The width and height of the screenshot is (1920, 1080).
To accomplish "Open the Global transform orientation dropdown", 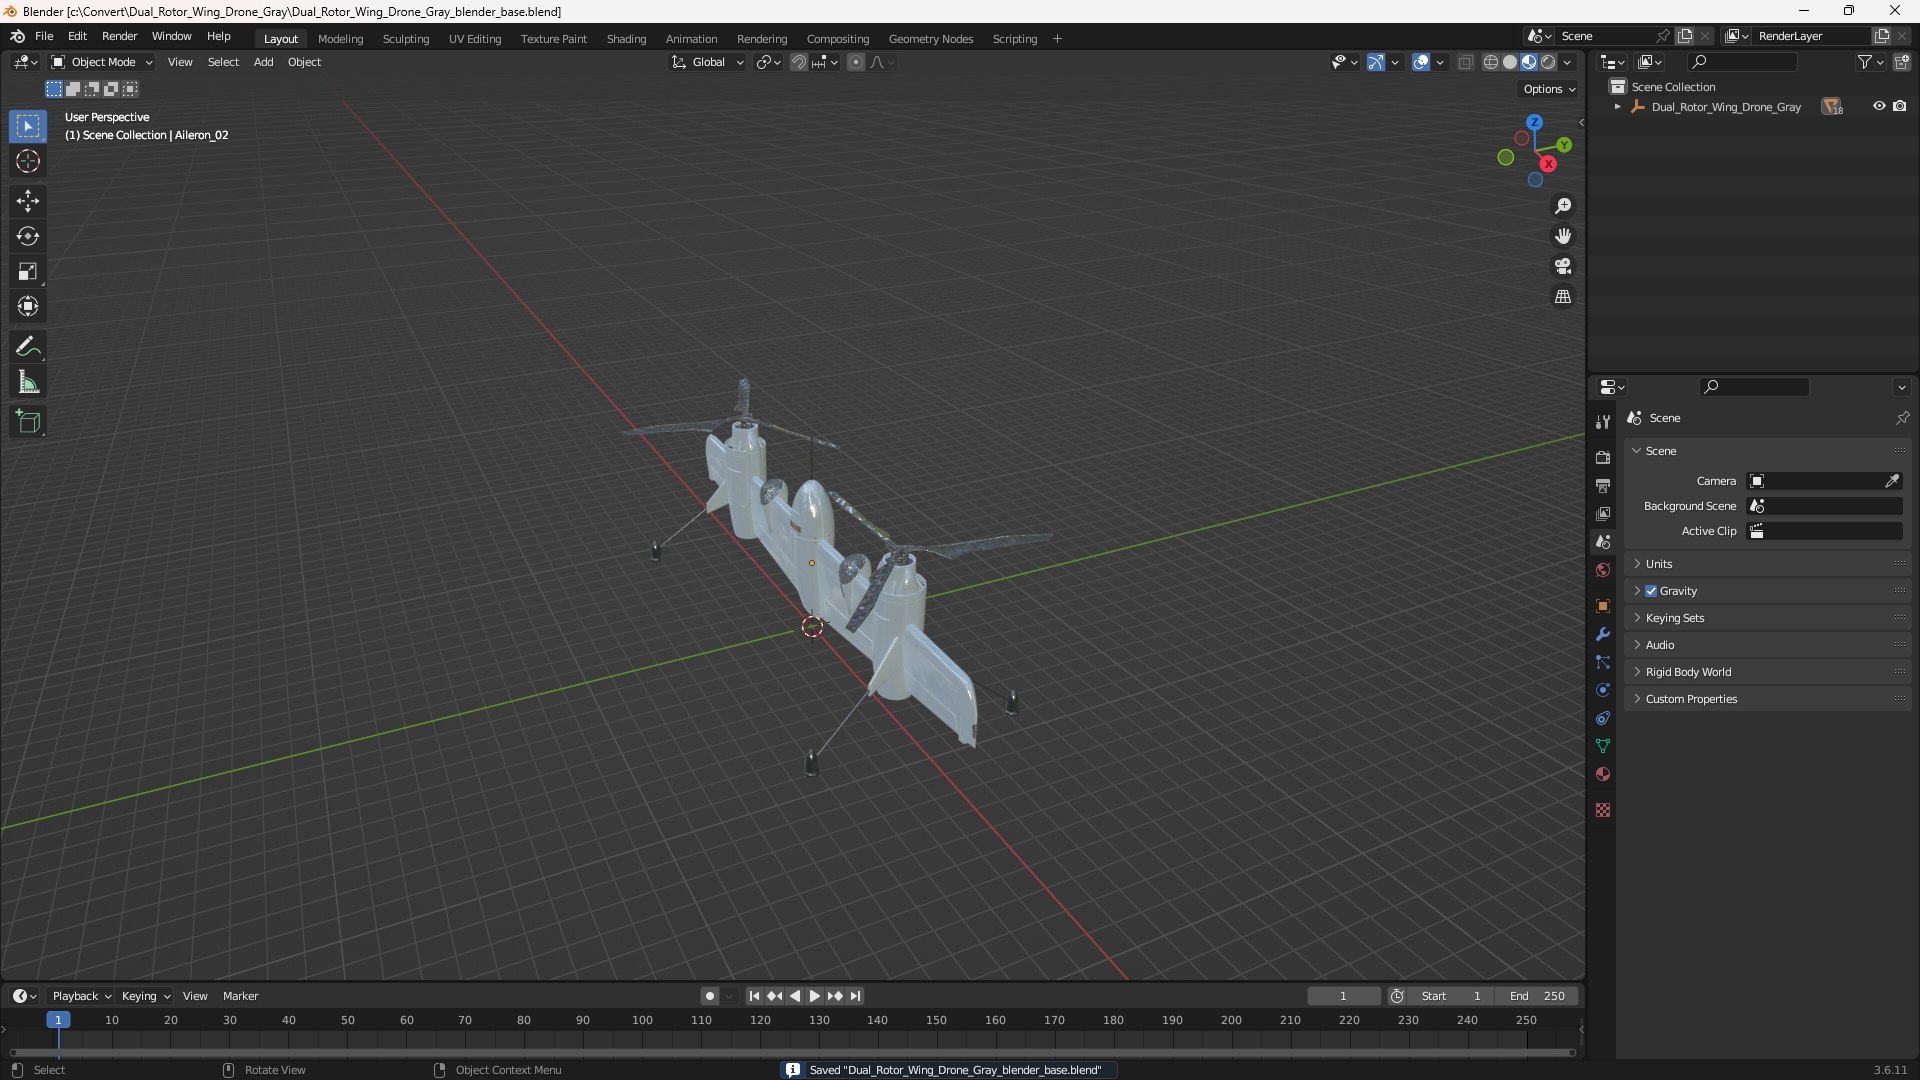I will pos(708,62).
